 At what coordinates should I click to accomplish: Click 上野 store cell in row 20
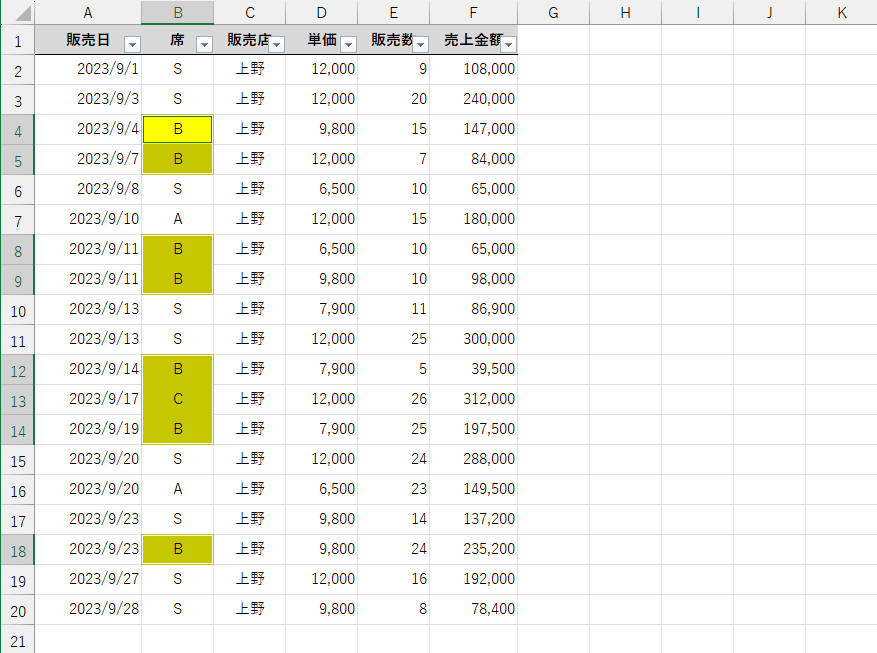coord(249,609)
